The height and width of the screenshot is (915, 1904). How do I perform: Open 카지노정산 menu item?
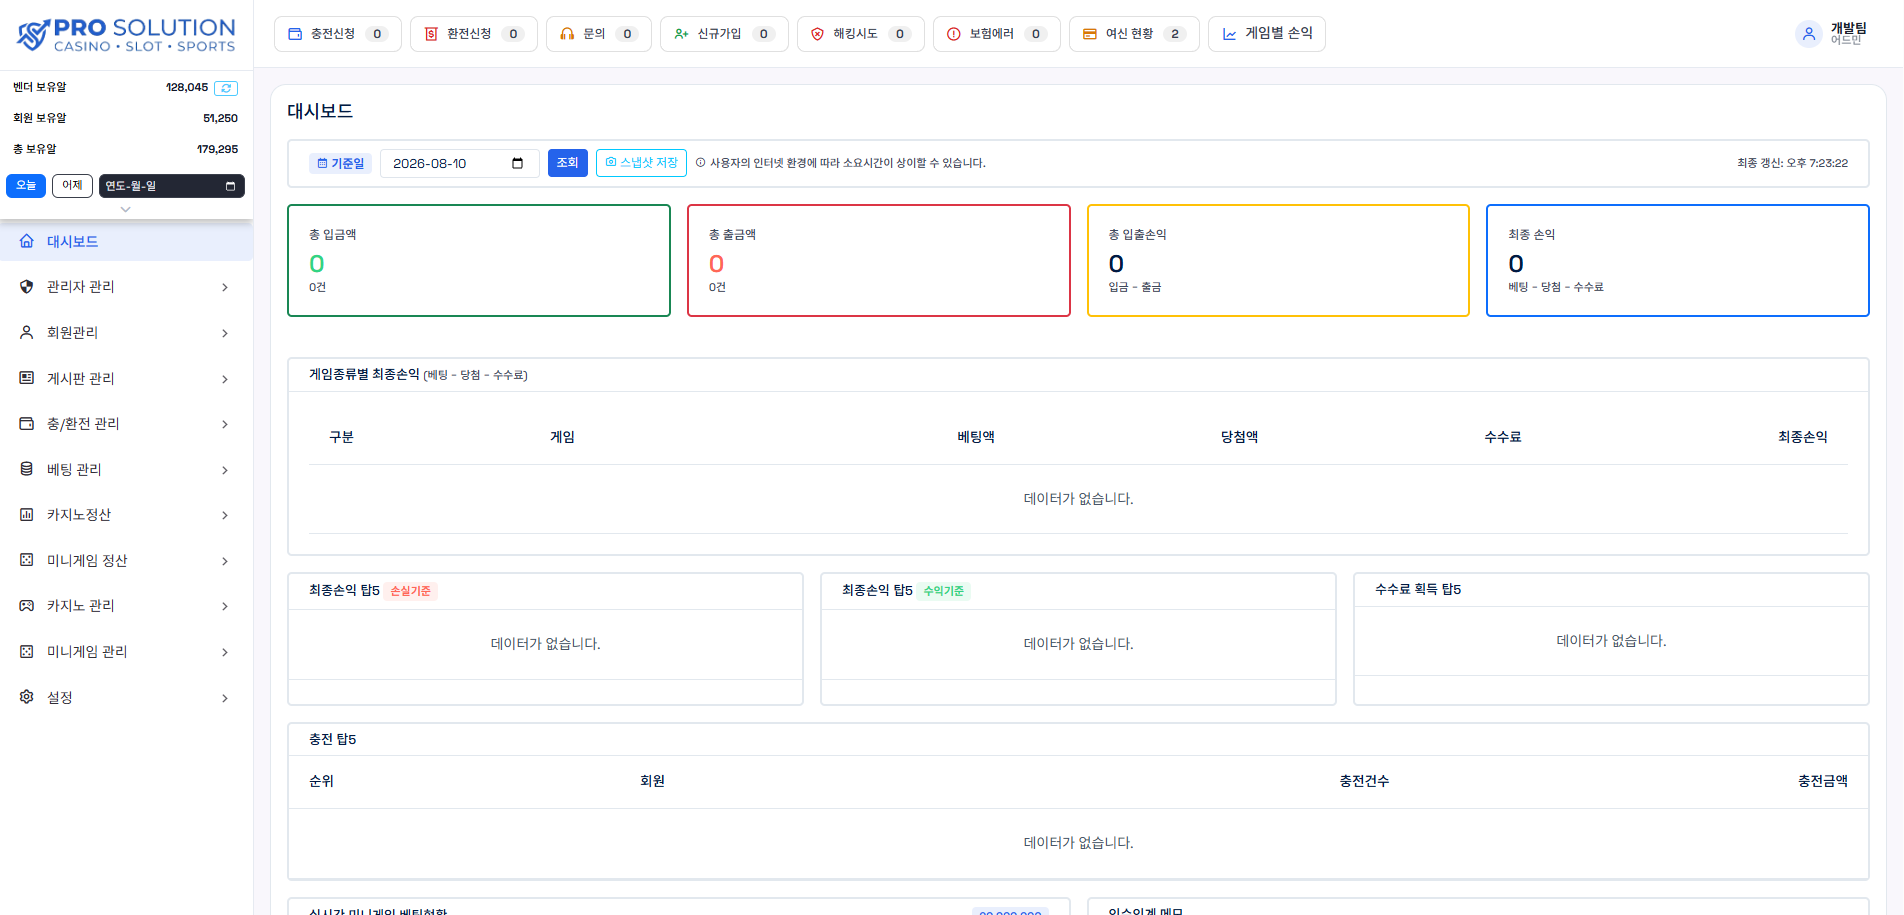click(x=126, y=515)
